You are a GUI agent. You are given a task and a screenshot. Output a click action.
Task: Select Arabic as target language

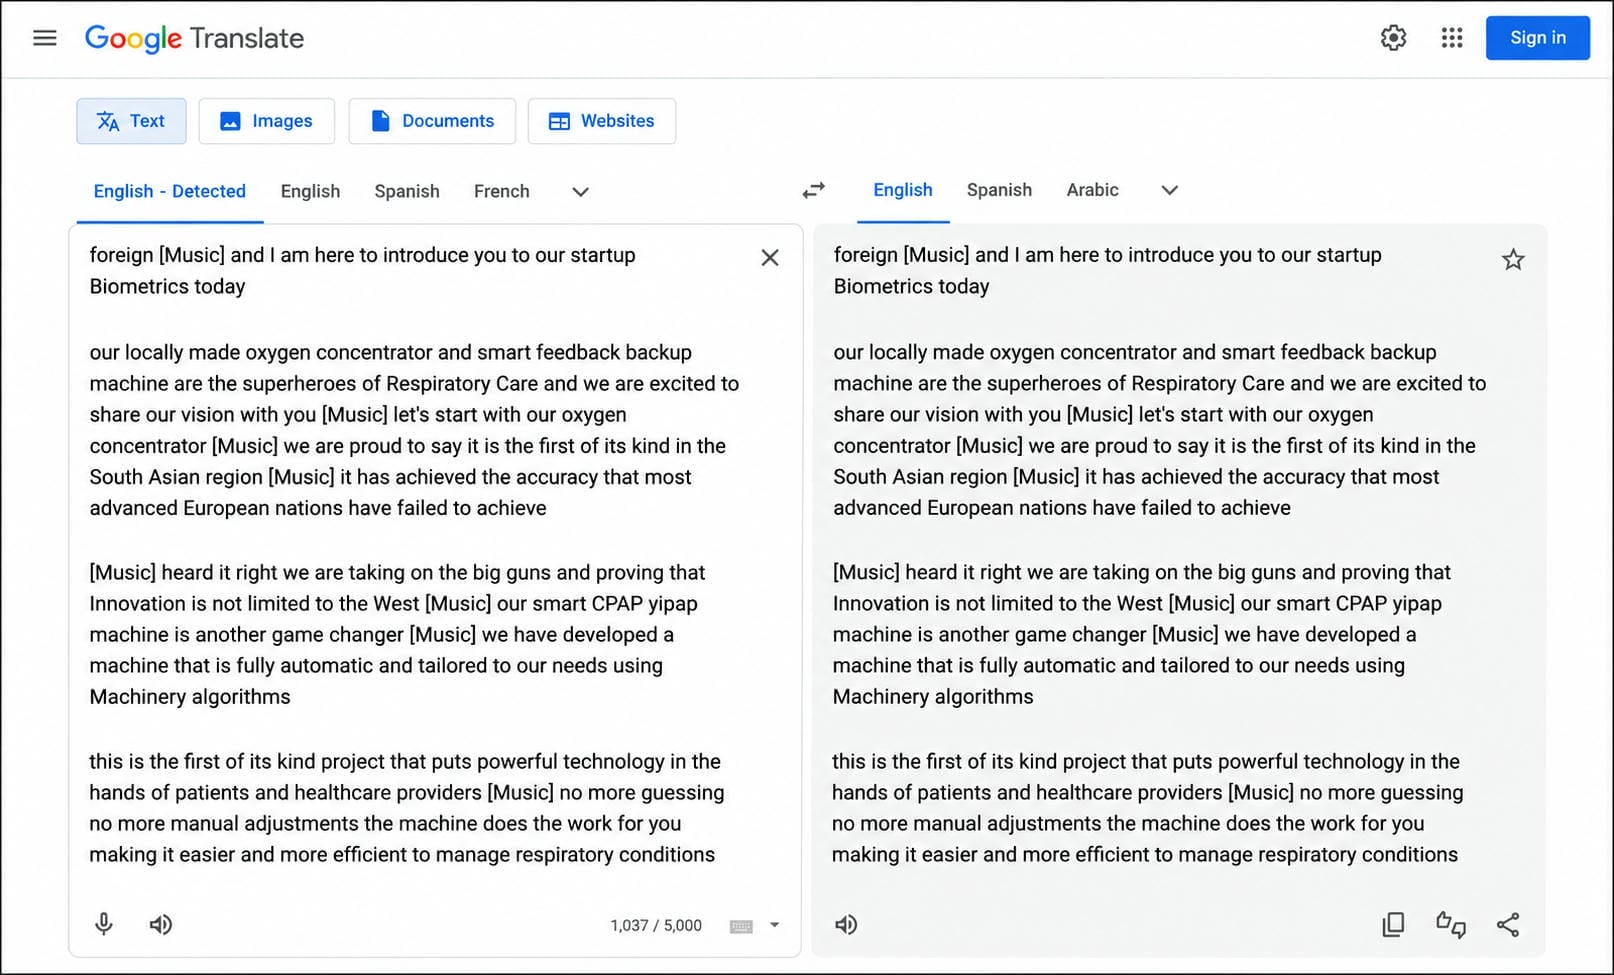tap(1092, 190)
